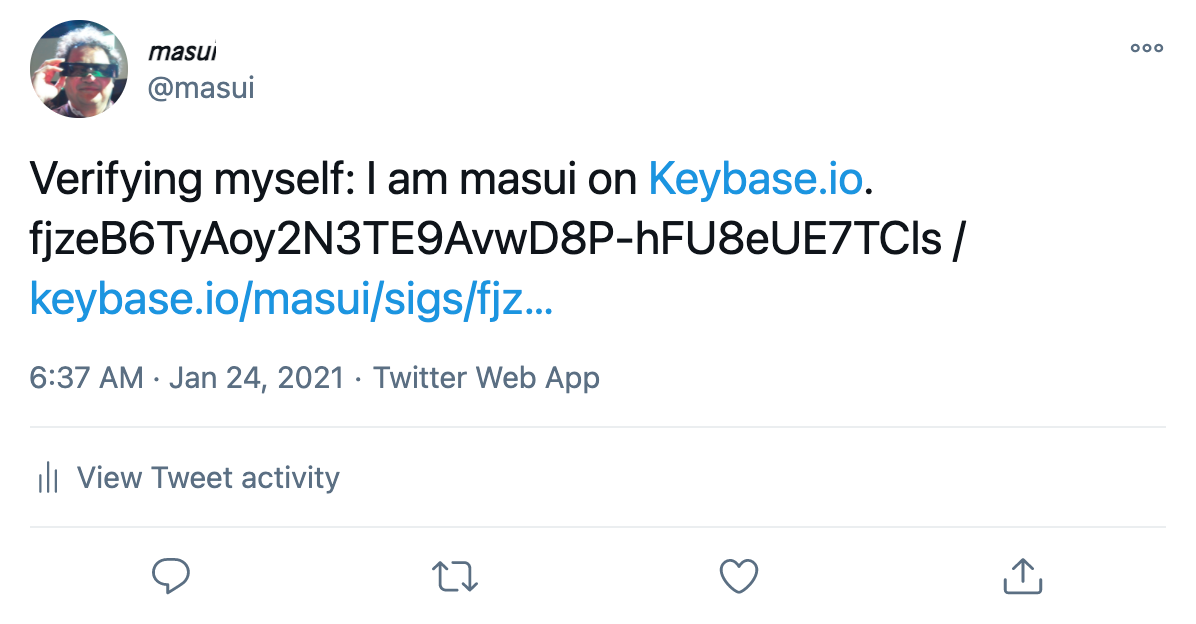The image size is (1196, 624).
Task: Click the slash after the signature hash
Action: [959, 239]
